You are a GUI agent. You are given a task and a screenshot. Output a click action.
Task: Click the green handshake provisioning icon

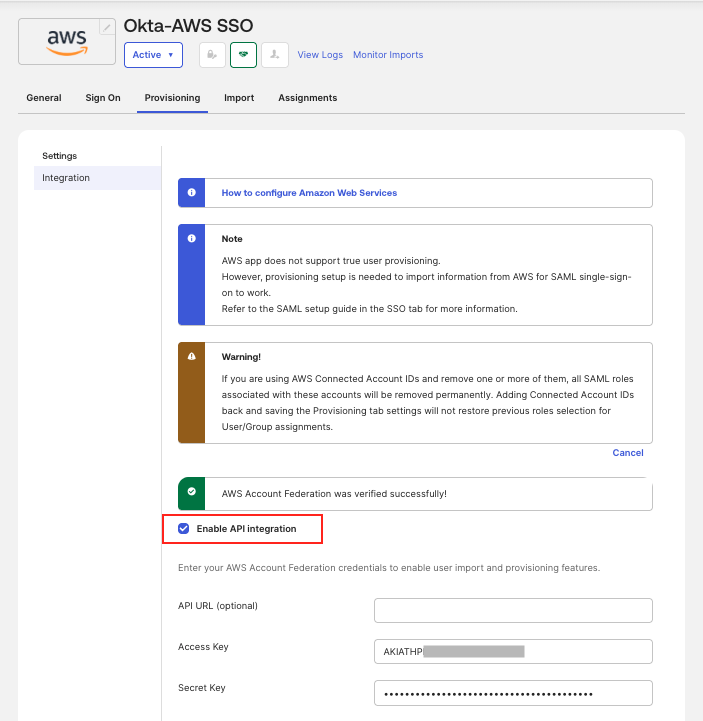coord(243,55)
